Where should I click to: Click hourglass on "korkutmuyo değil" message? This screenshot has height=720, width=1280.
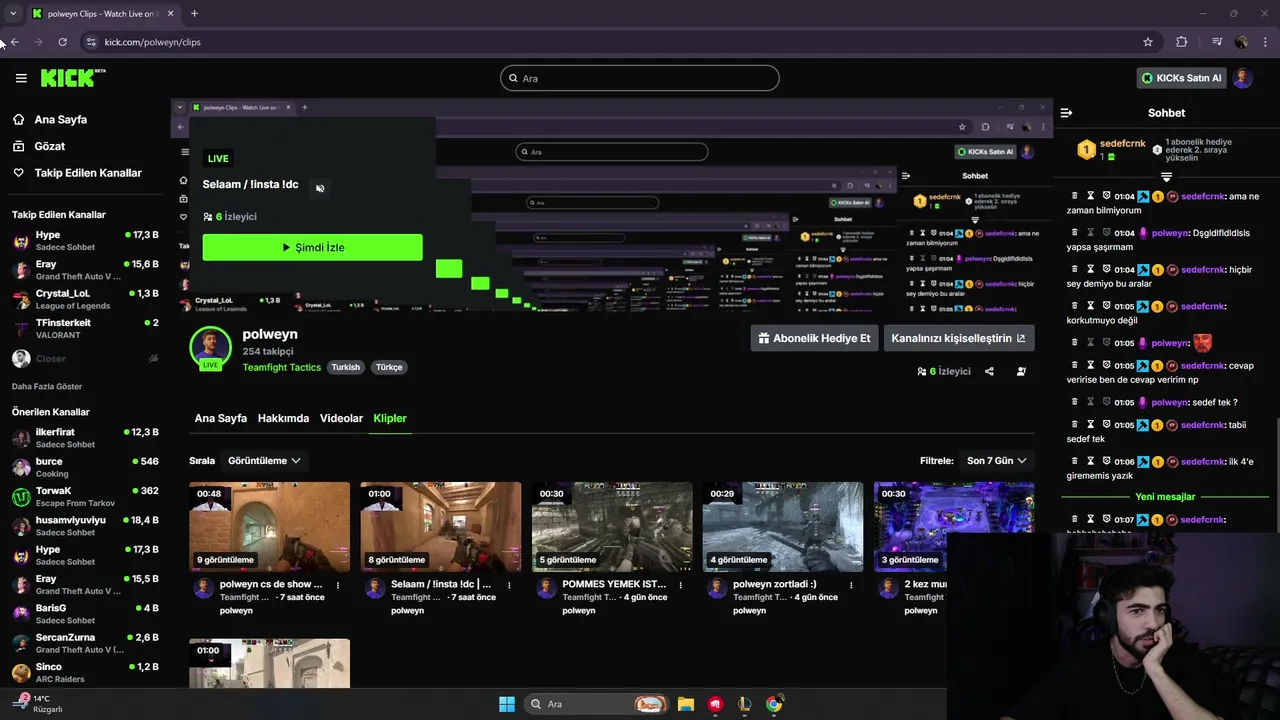click(x=1091, y=306)
